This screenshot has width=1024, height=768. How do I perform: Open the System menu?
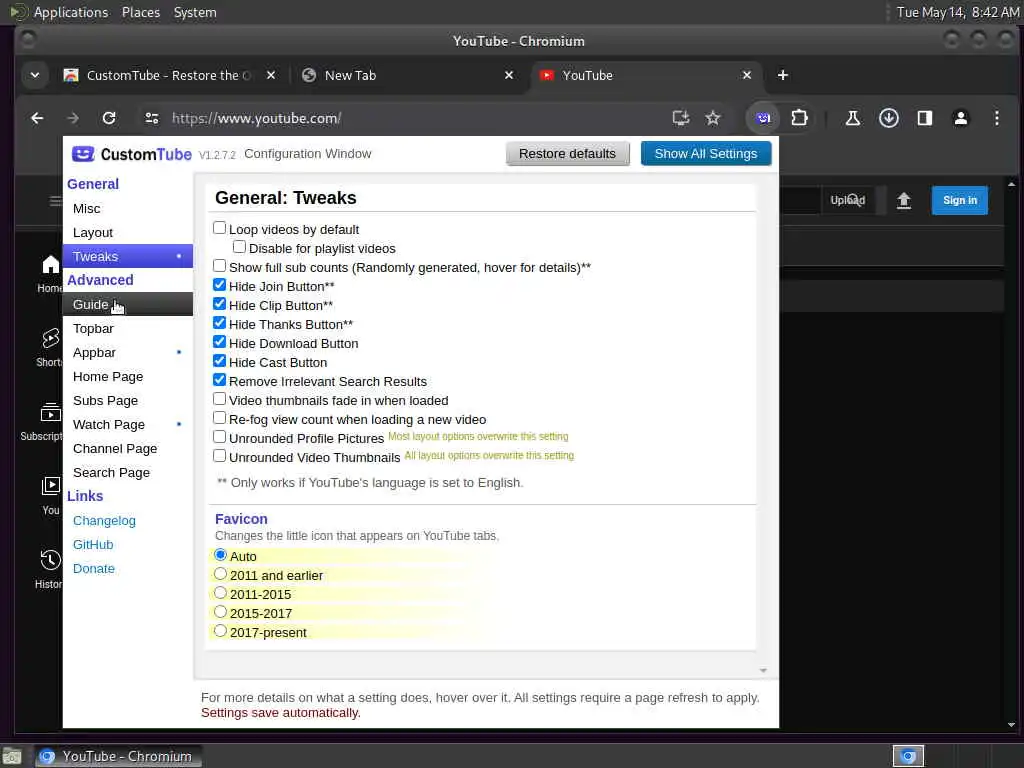195,12
